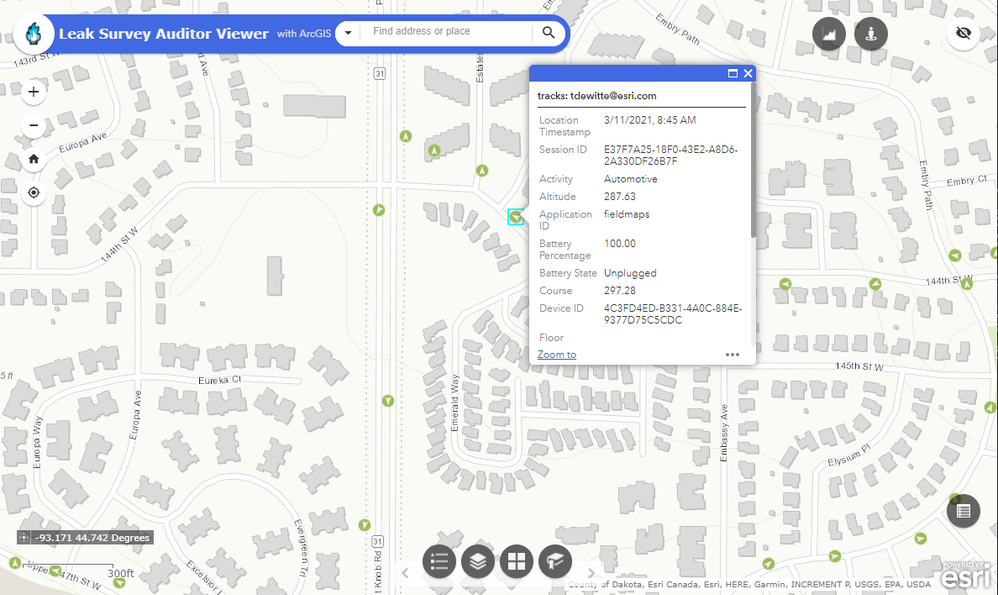Open the popup's three-dot actions menu
The width and height of the screenshot is (998, 595).
(733, 355)
